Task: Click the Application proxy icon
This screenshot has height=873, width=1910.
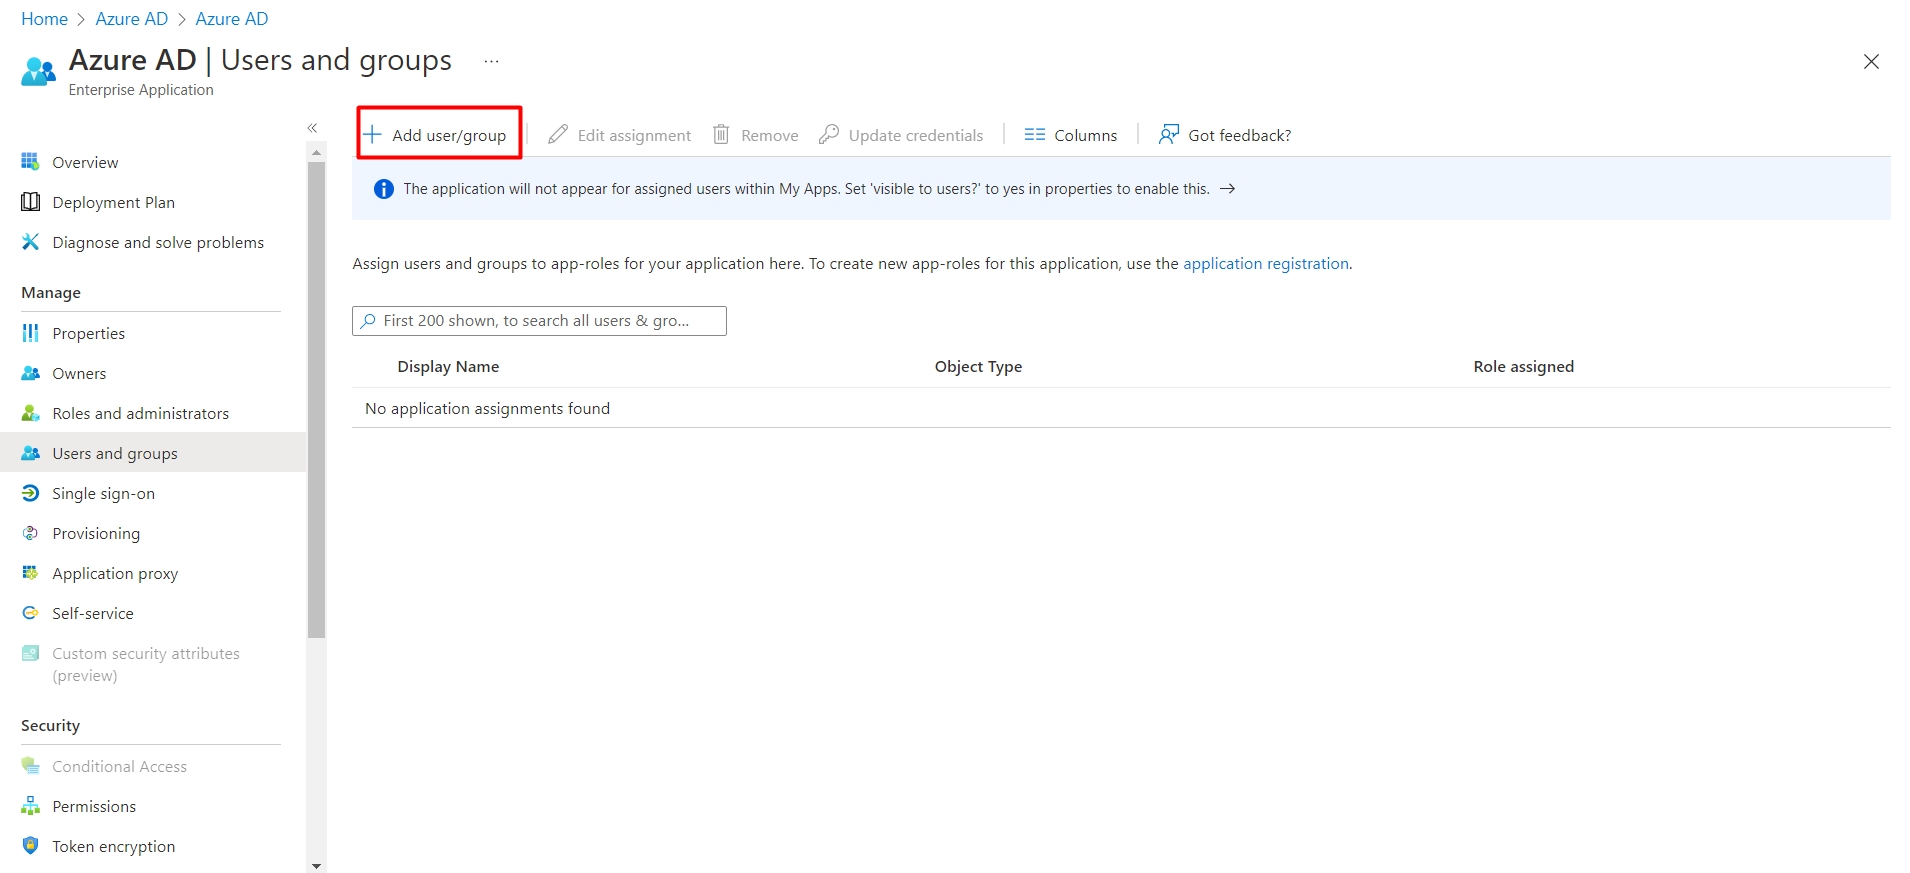Action: point(30,572)
